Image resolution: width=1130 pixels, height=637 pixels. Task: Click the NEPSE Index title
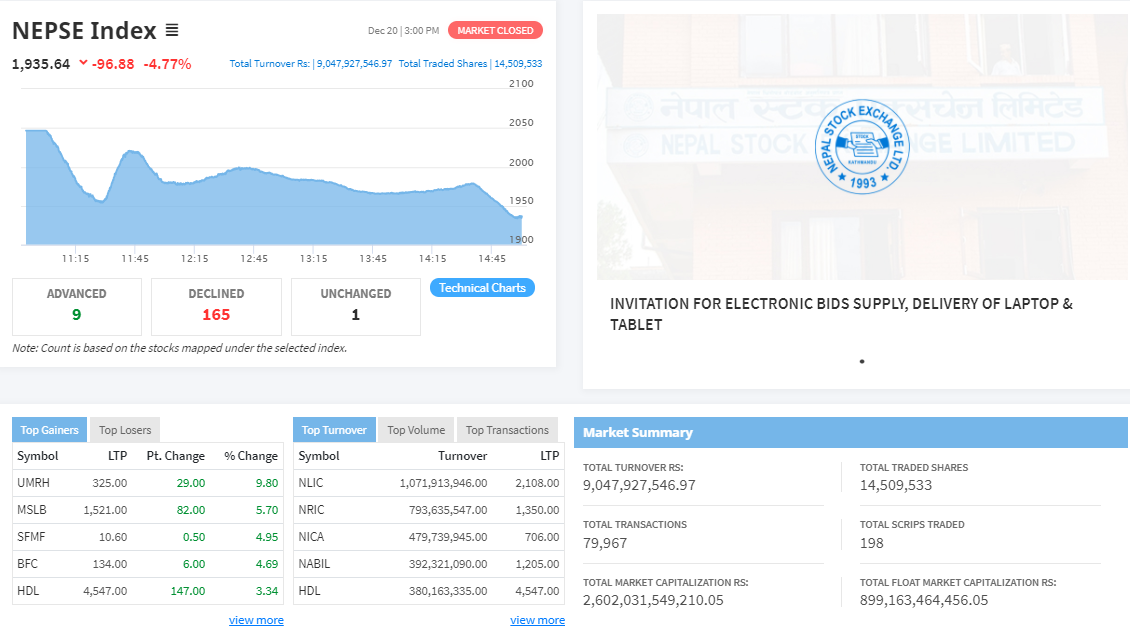point(84,30)
